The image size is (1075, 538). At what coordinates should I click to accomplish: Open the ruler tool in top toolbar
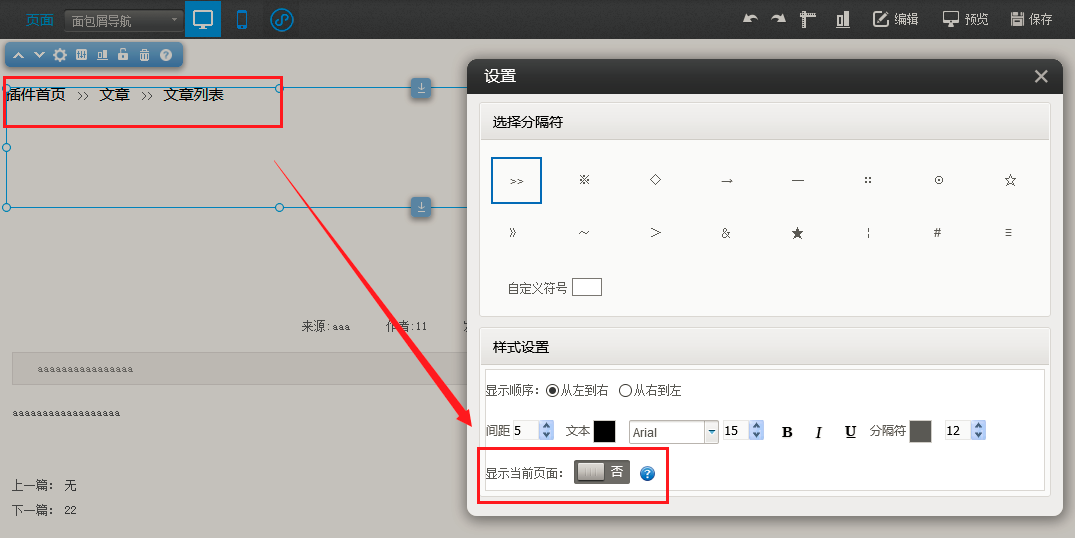pos(808,19)
